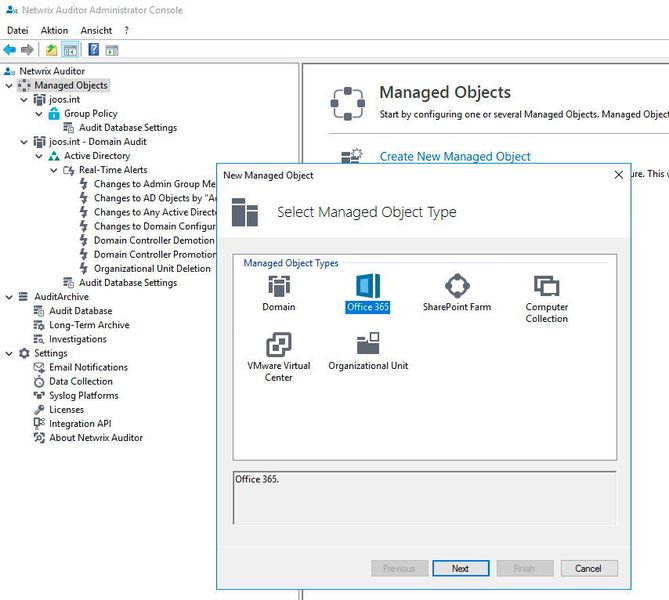The height and width of the screenshot is (600, 669).
Task: Select the SharePoint Farm object type icon
Action: (x=457, y=285)
